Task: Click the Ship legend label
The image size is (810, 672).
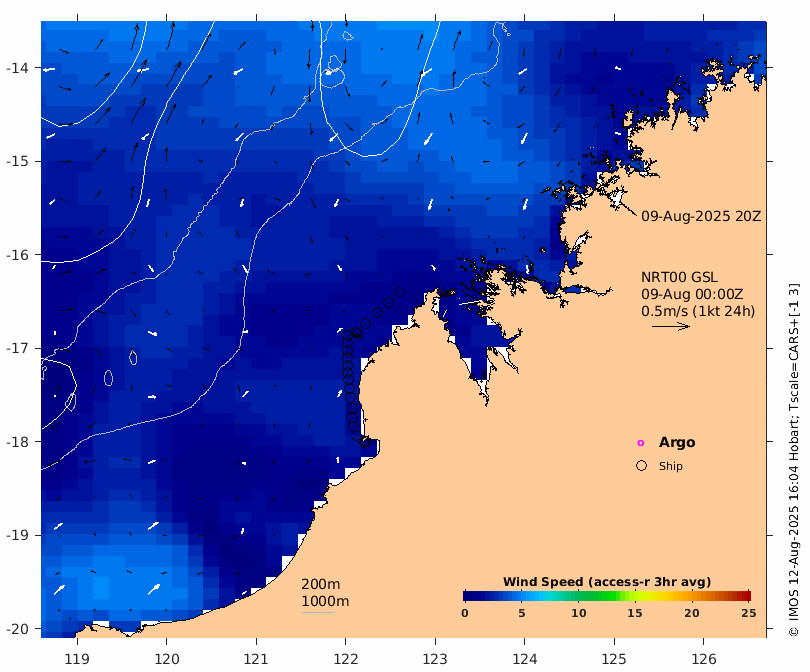Action: [671, 466]
